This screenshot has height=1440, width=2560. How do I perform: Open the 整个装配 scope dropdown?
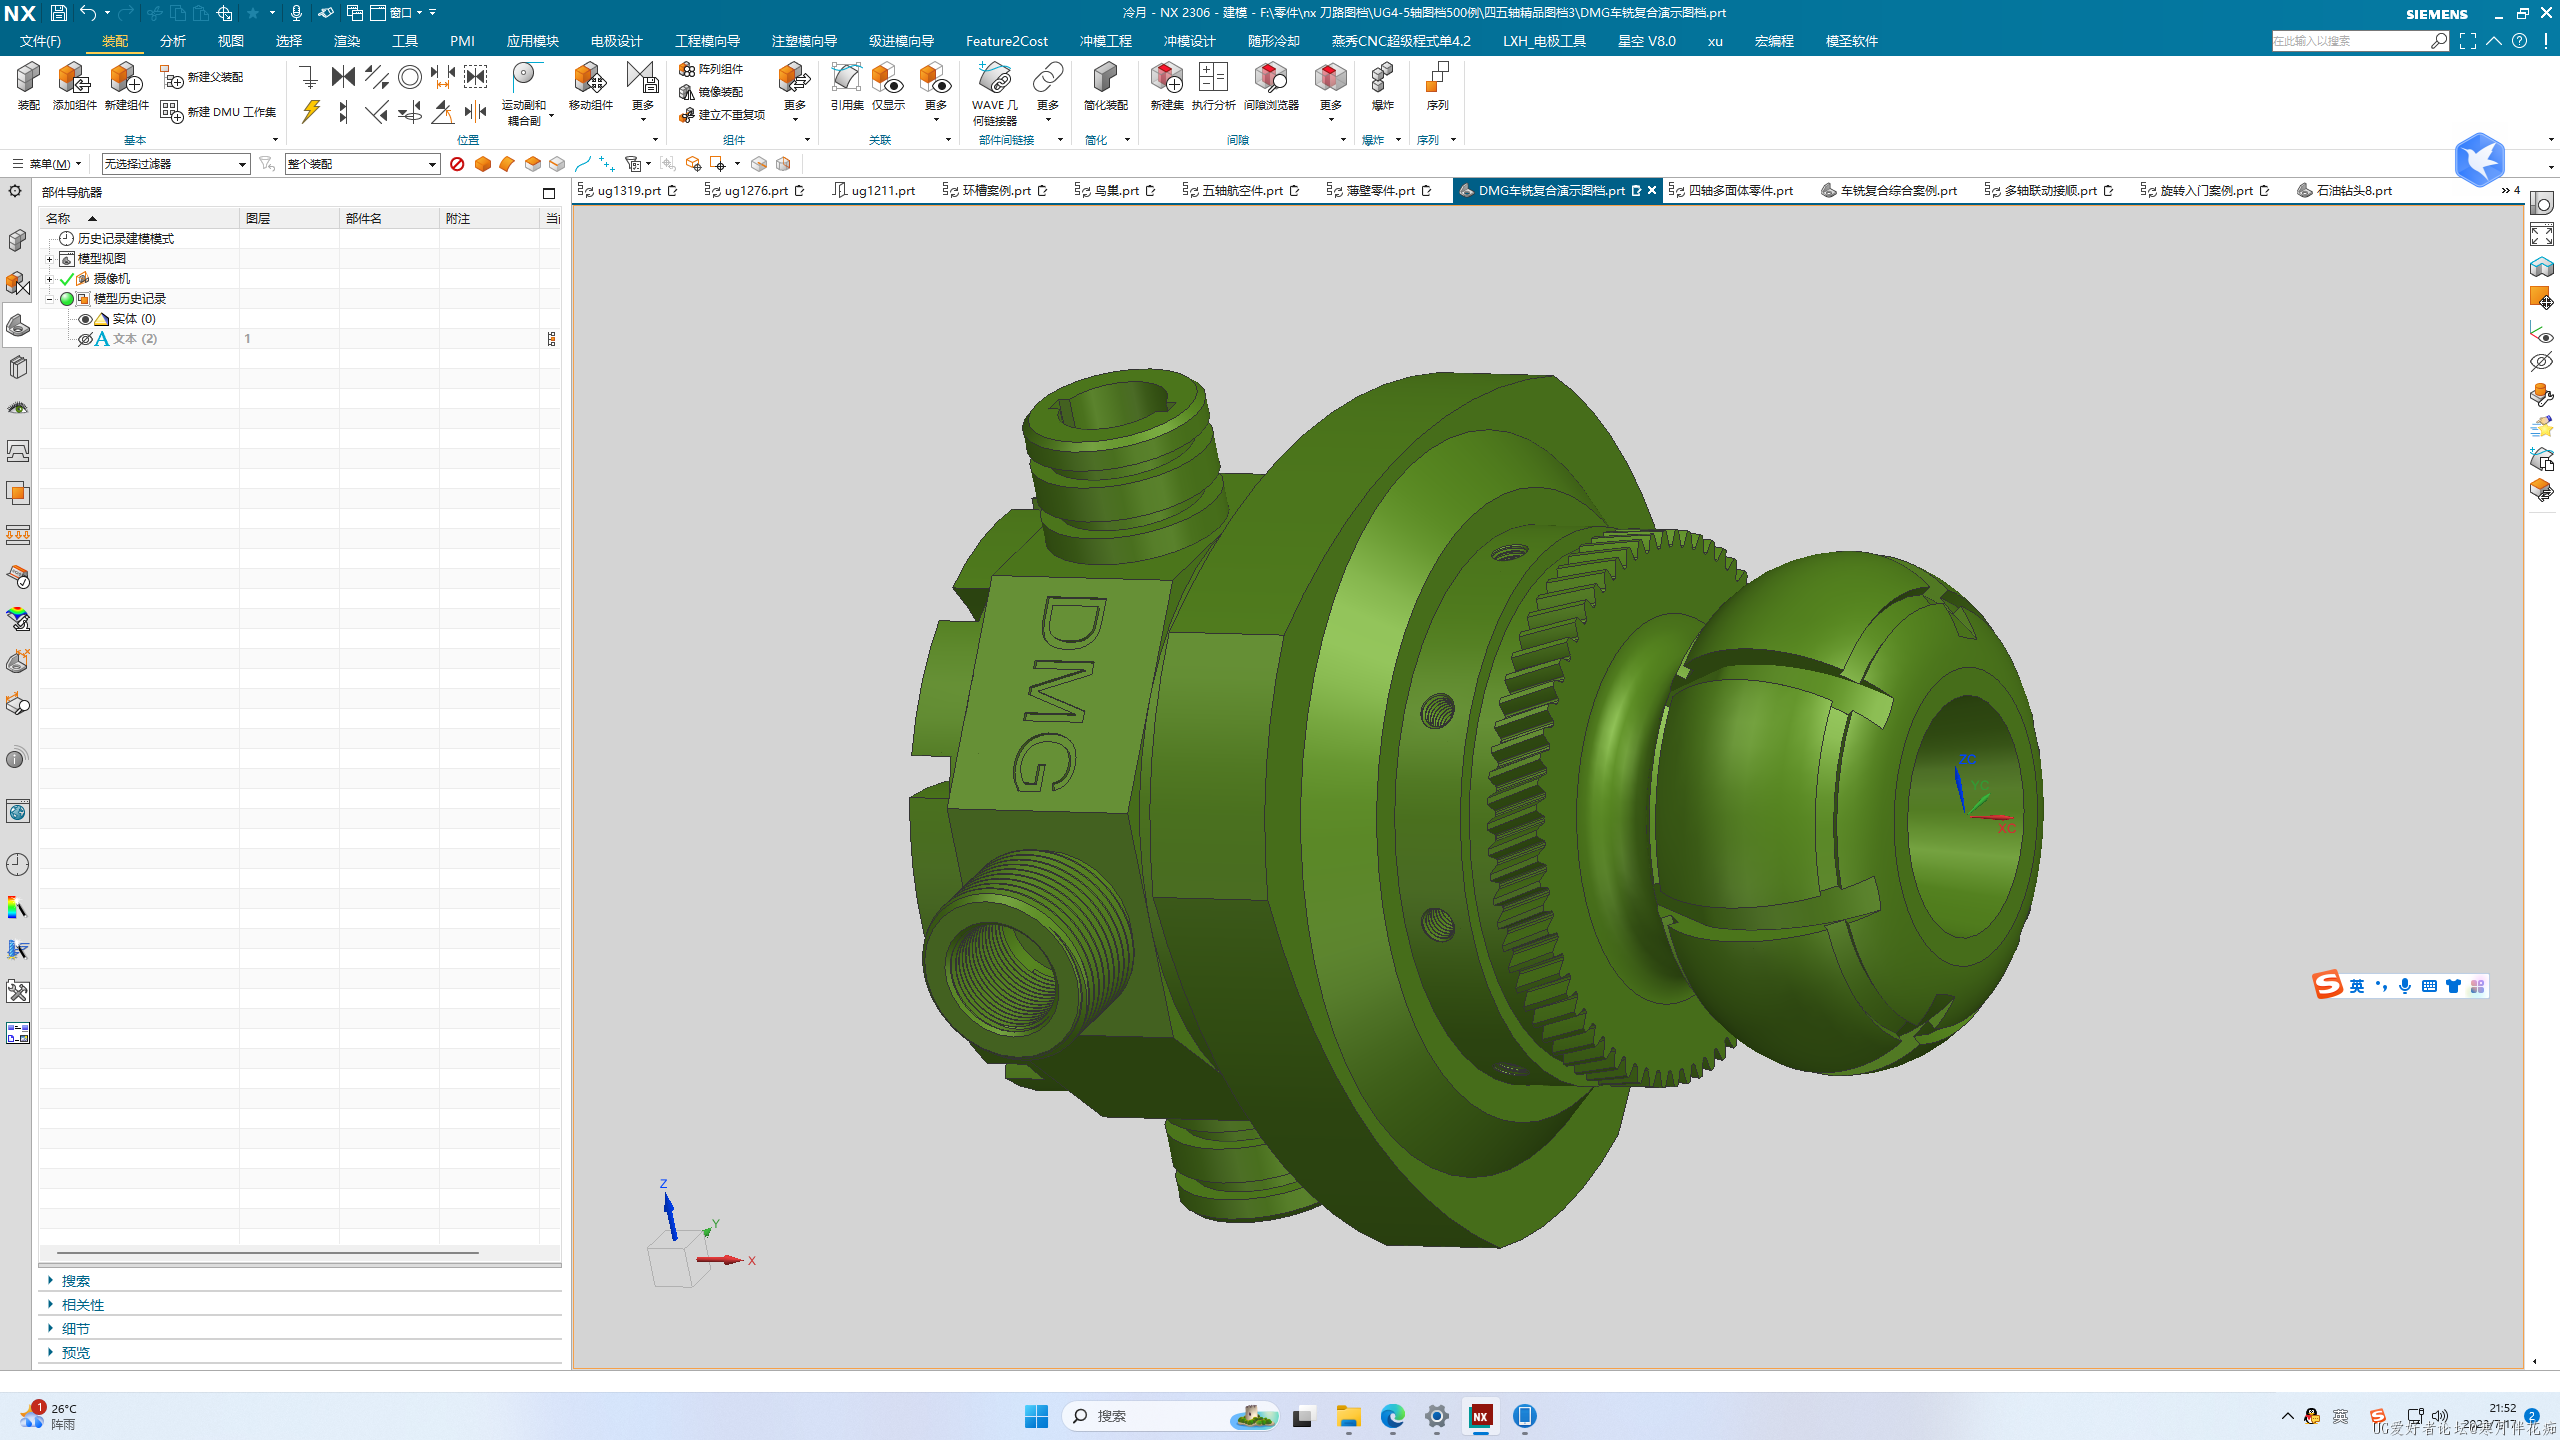(x=362, y=164)
